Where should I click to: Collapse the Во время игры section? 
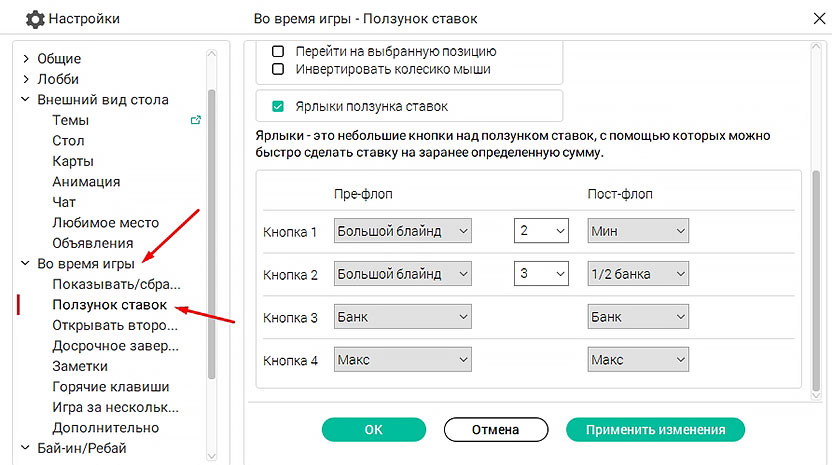coord(25,263)
